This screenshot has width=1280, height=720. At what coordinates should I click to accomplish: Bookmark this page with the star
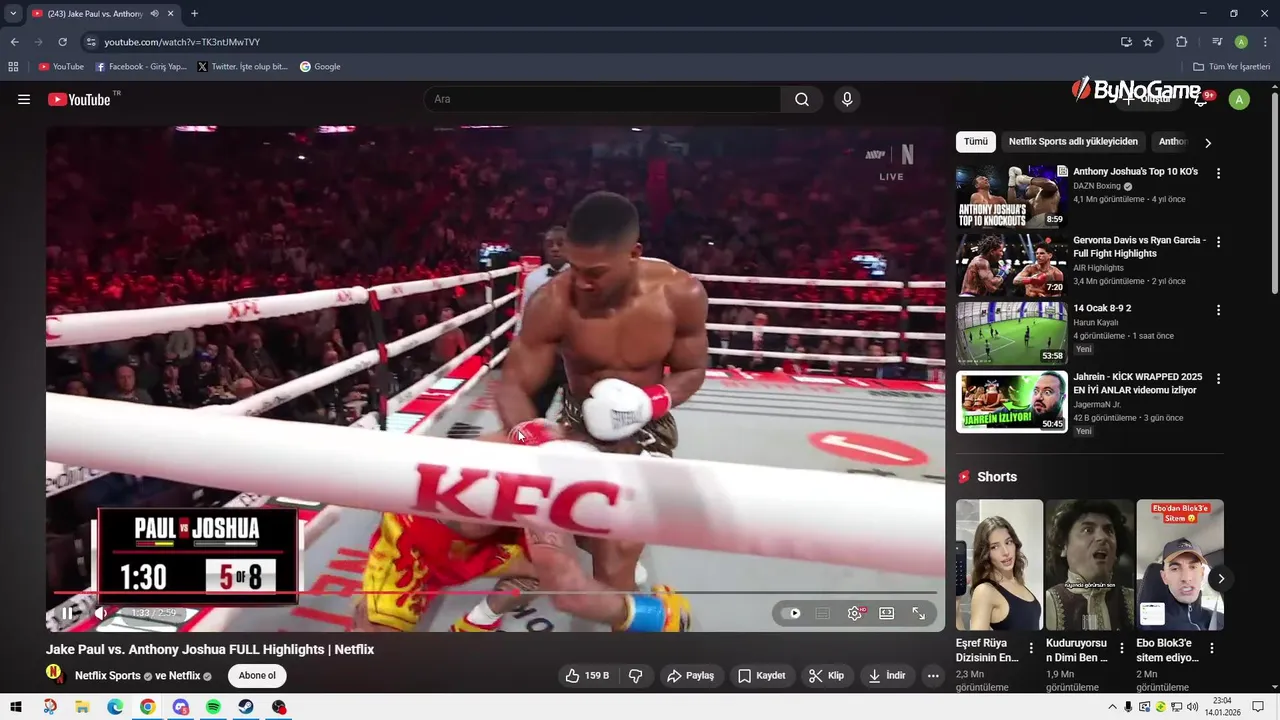pos(1148,42)
